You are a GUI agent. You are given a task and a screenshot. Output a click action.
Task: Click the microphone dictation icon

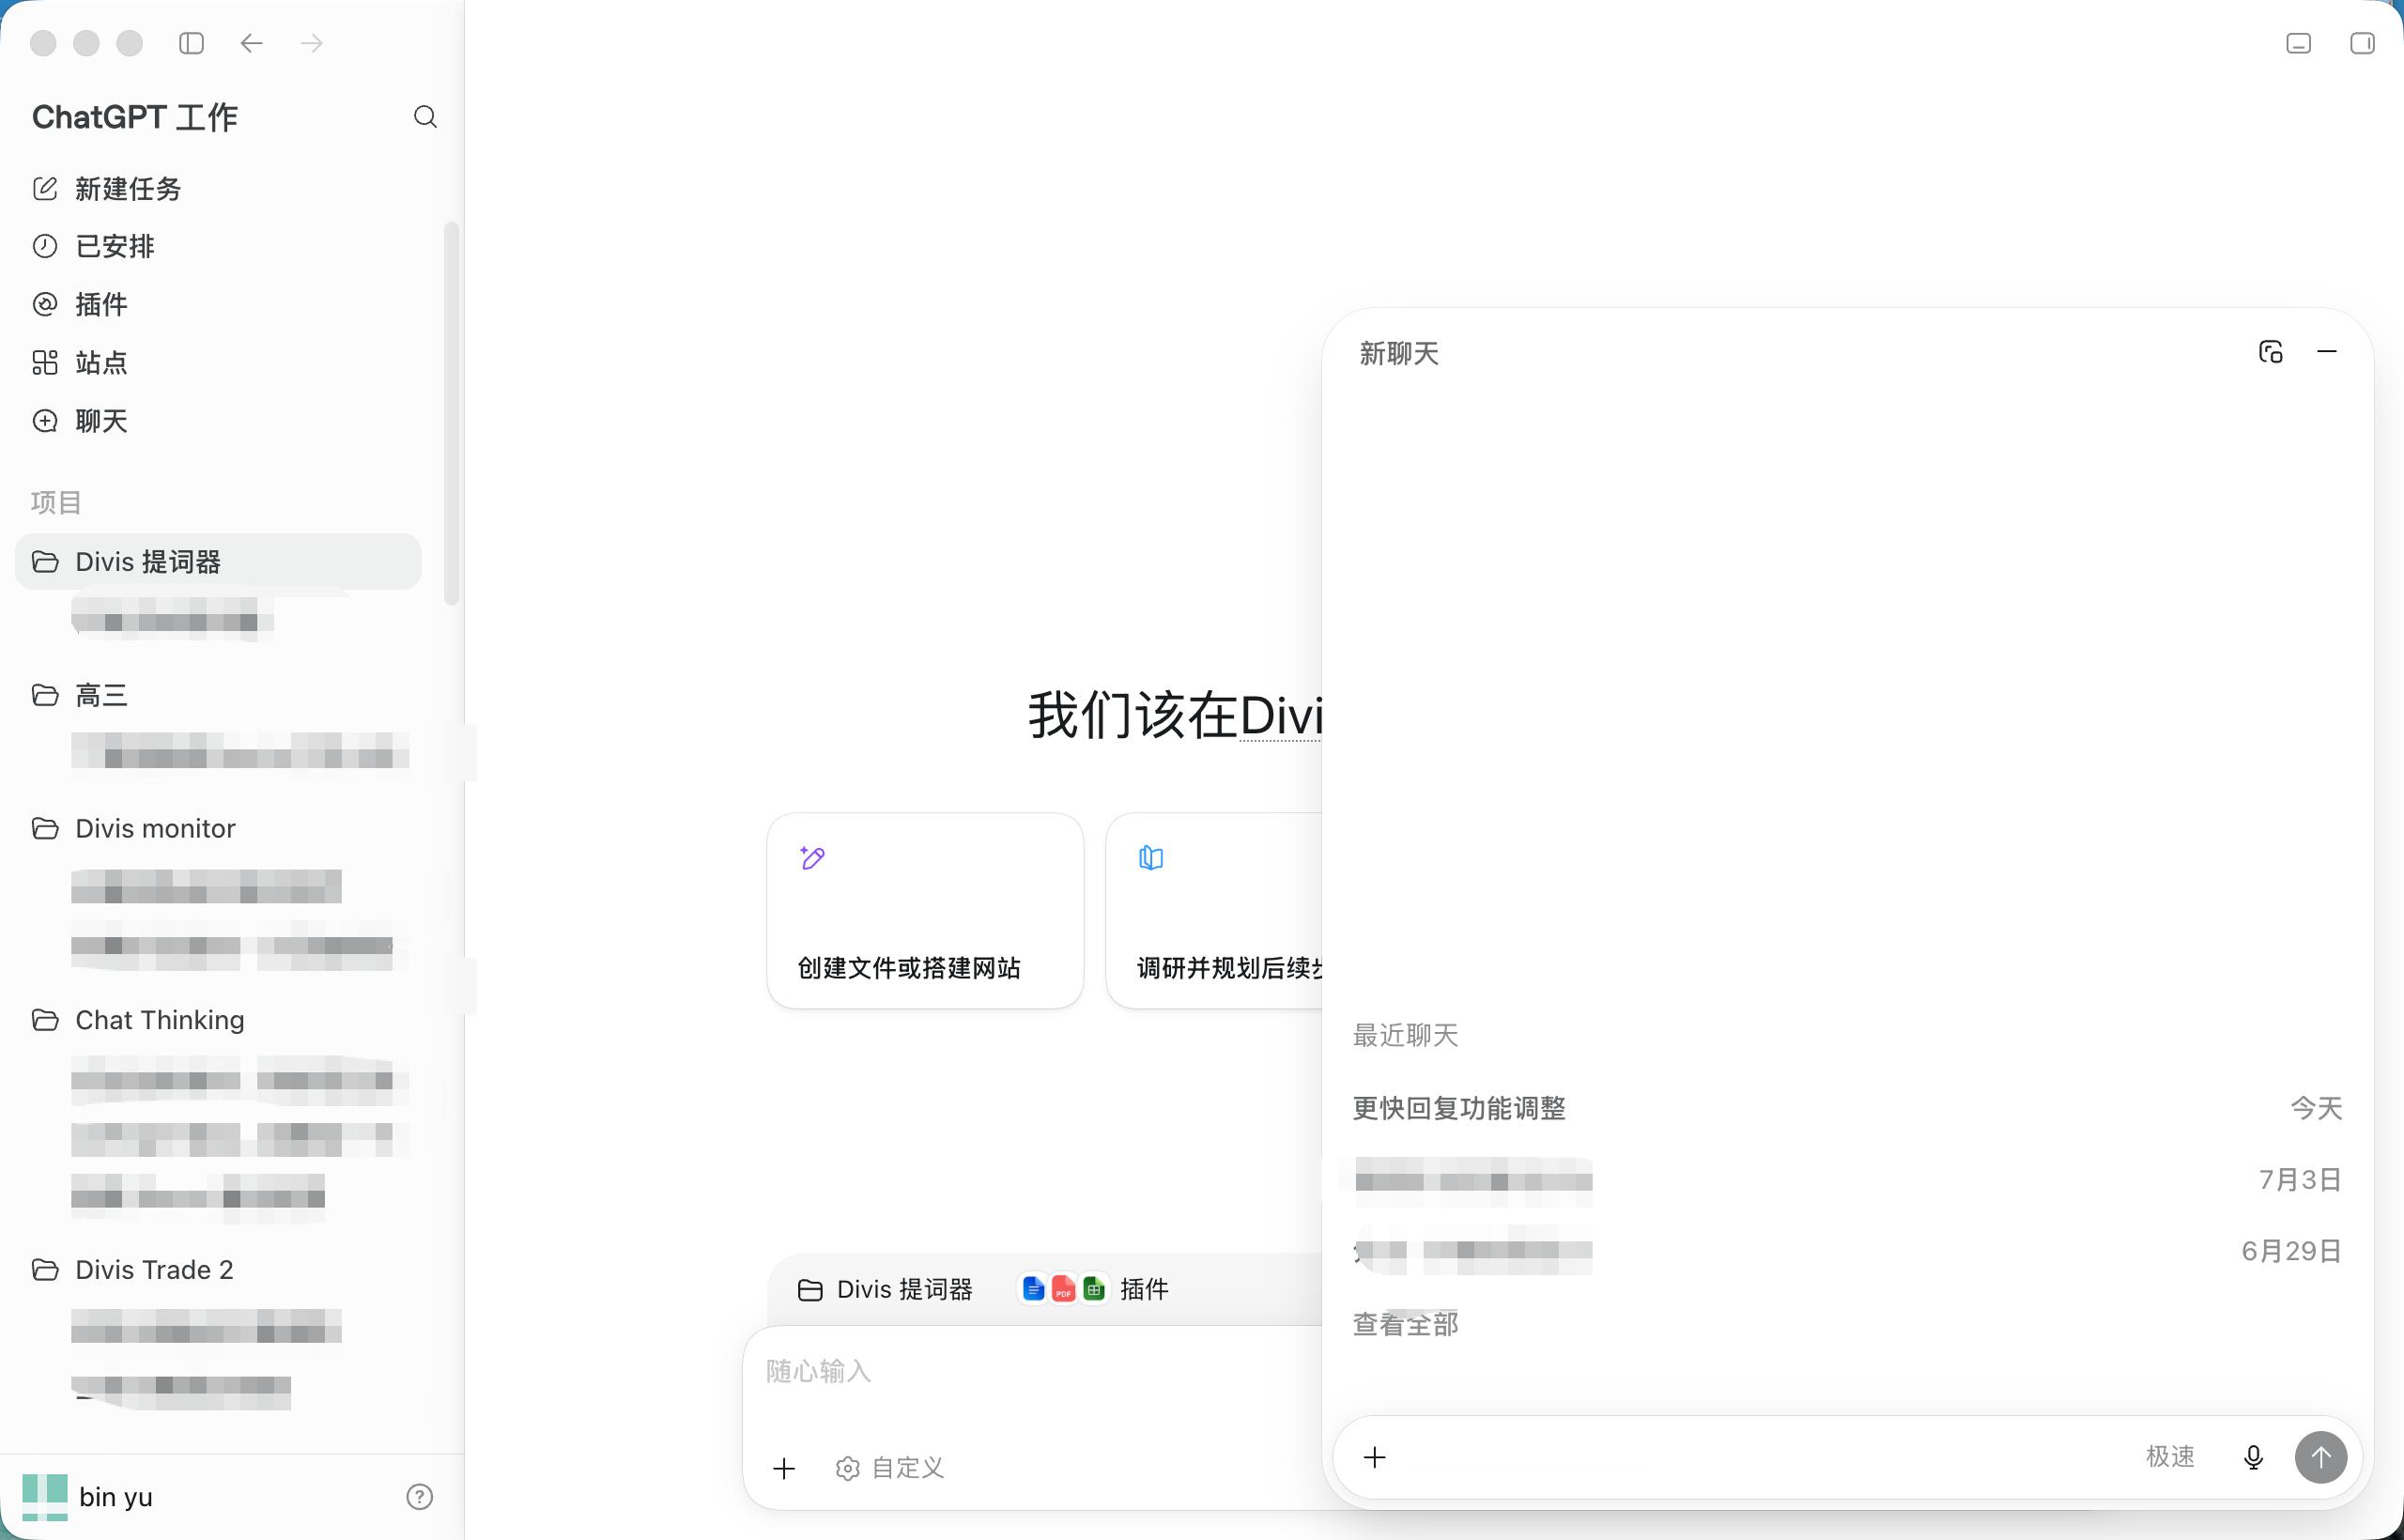2253,1457
